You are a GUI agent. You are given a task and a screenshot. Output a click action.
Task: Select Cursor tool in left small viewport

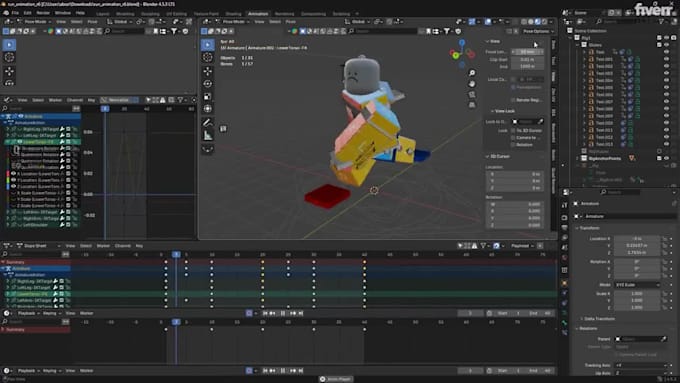(10, 57)
